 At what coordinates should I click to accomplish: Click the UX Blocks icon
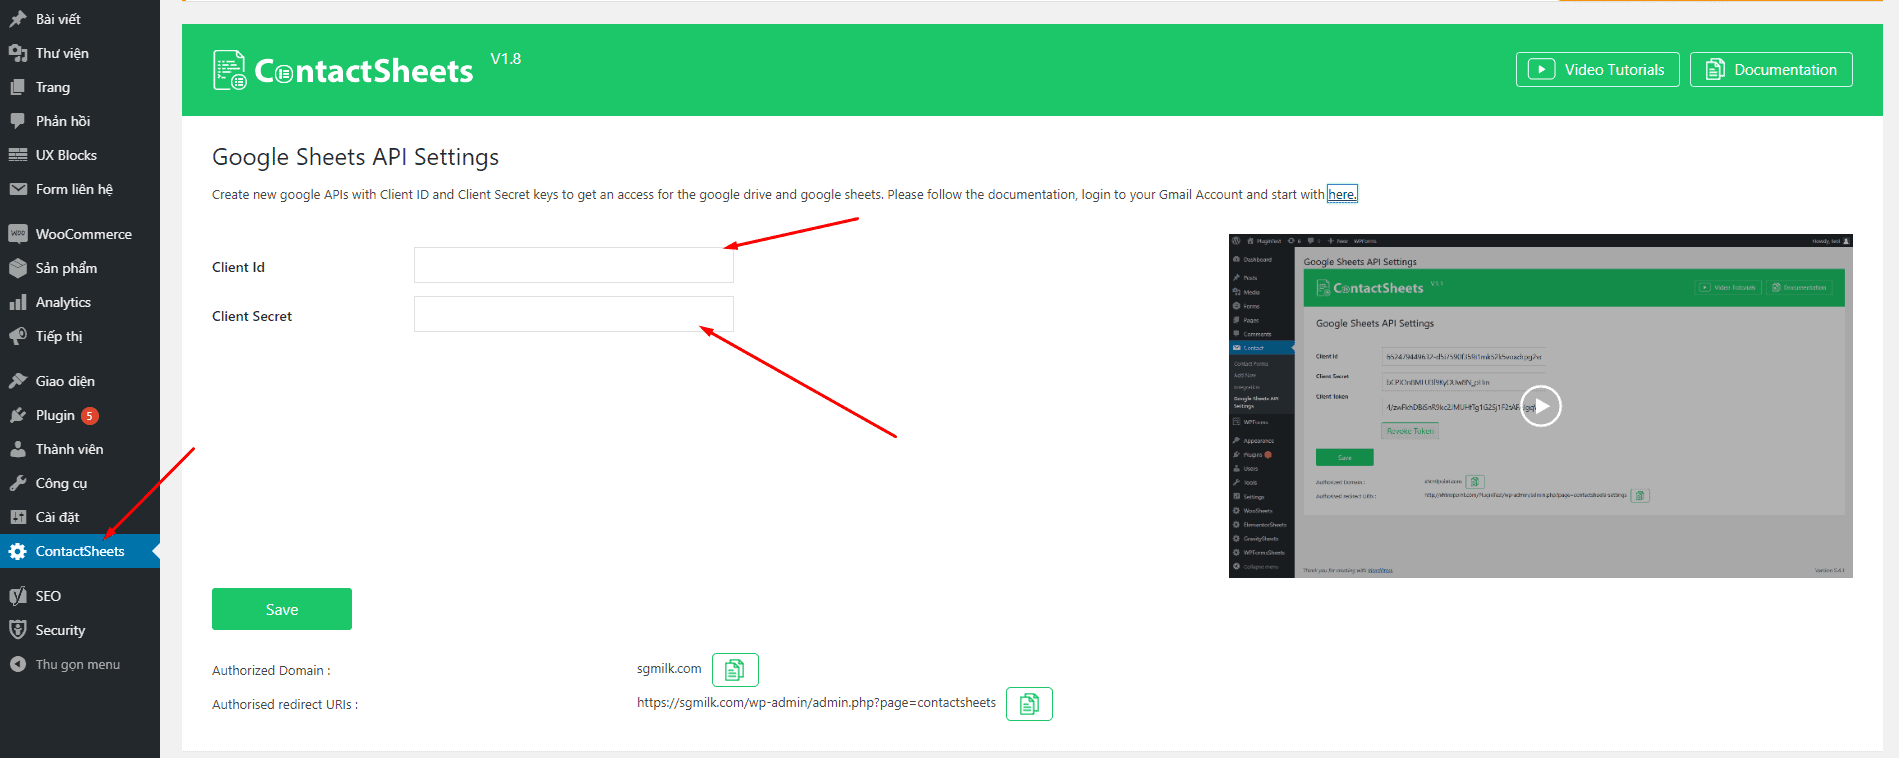(18, 155)
